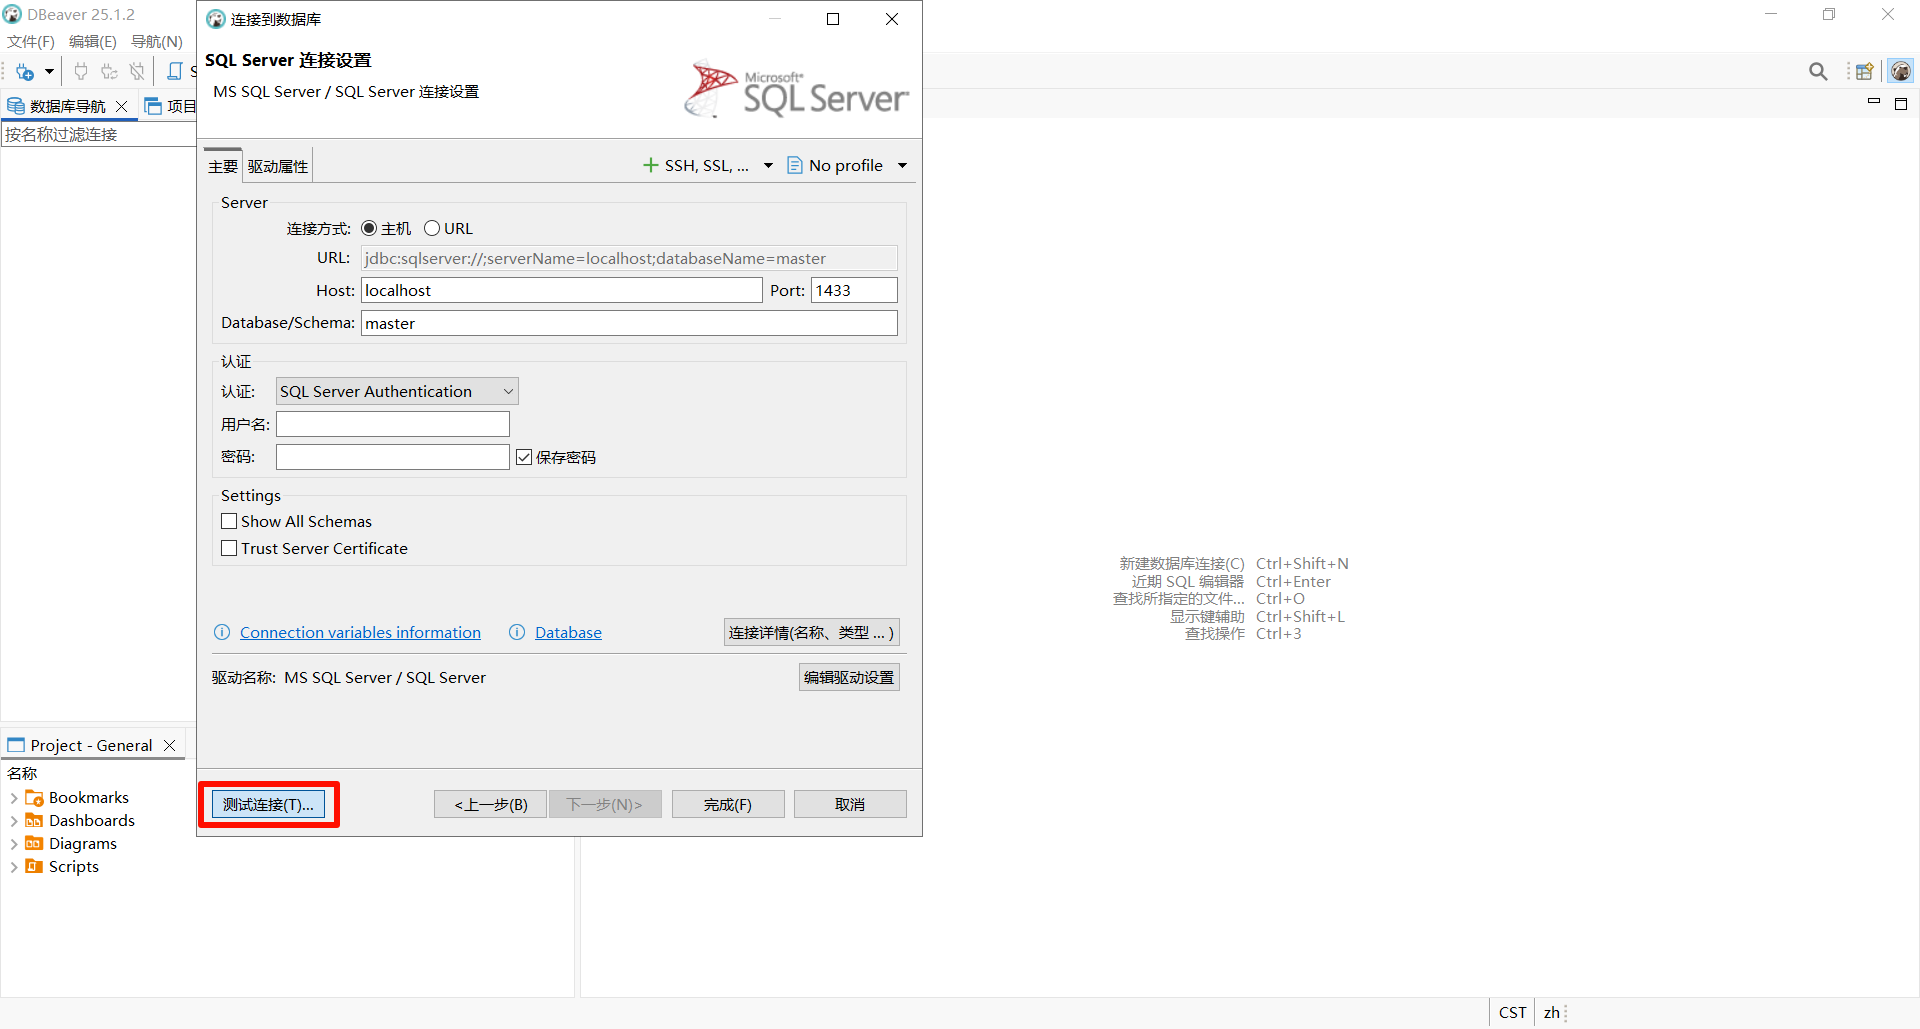The height and width of the screenshot is (1029, 1920).
Task: Select the 主机 connection radio button
Action: (x=369, y=228)
